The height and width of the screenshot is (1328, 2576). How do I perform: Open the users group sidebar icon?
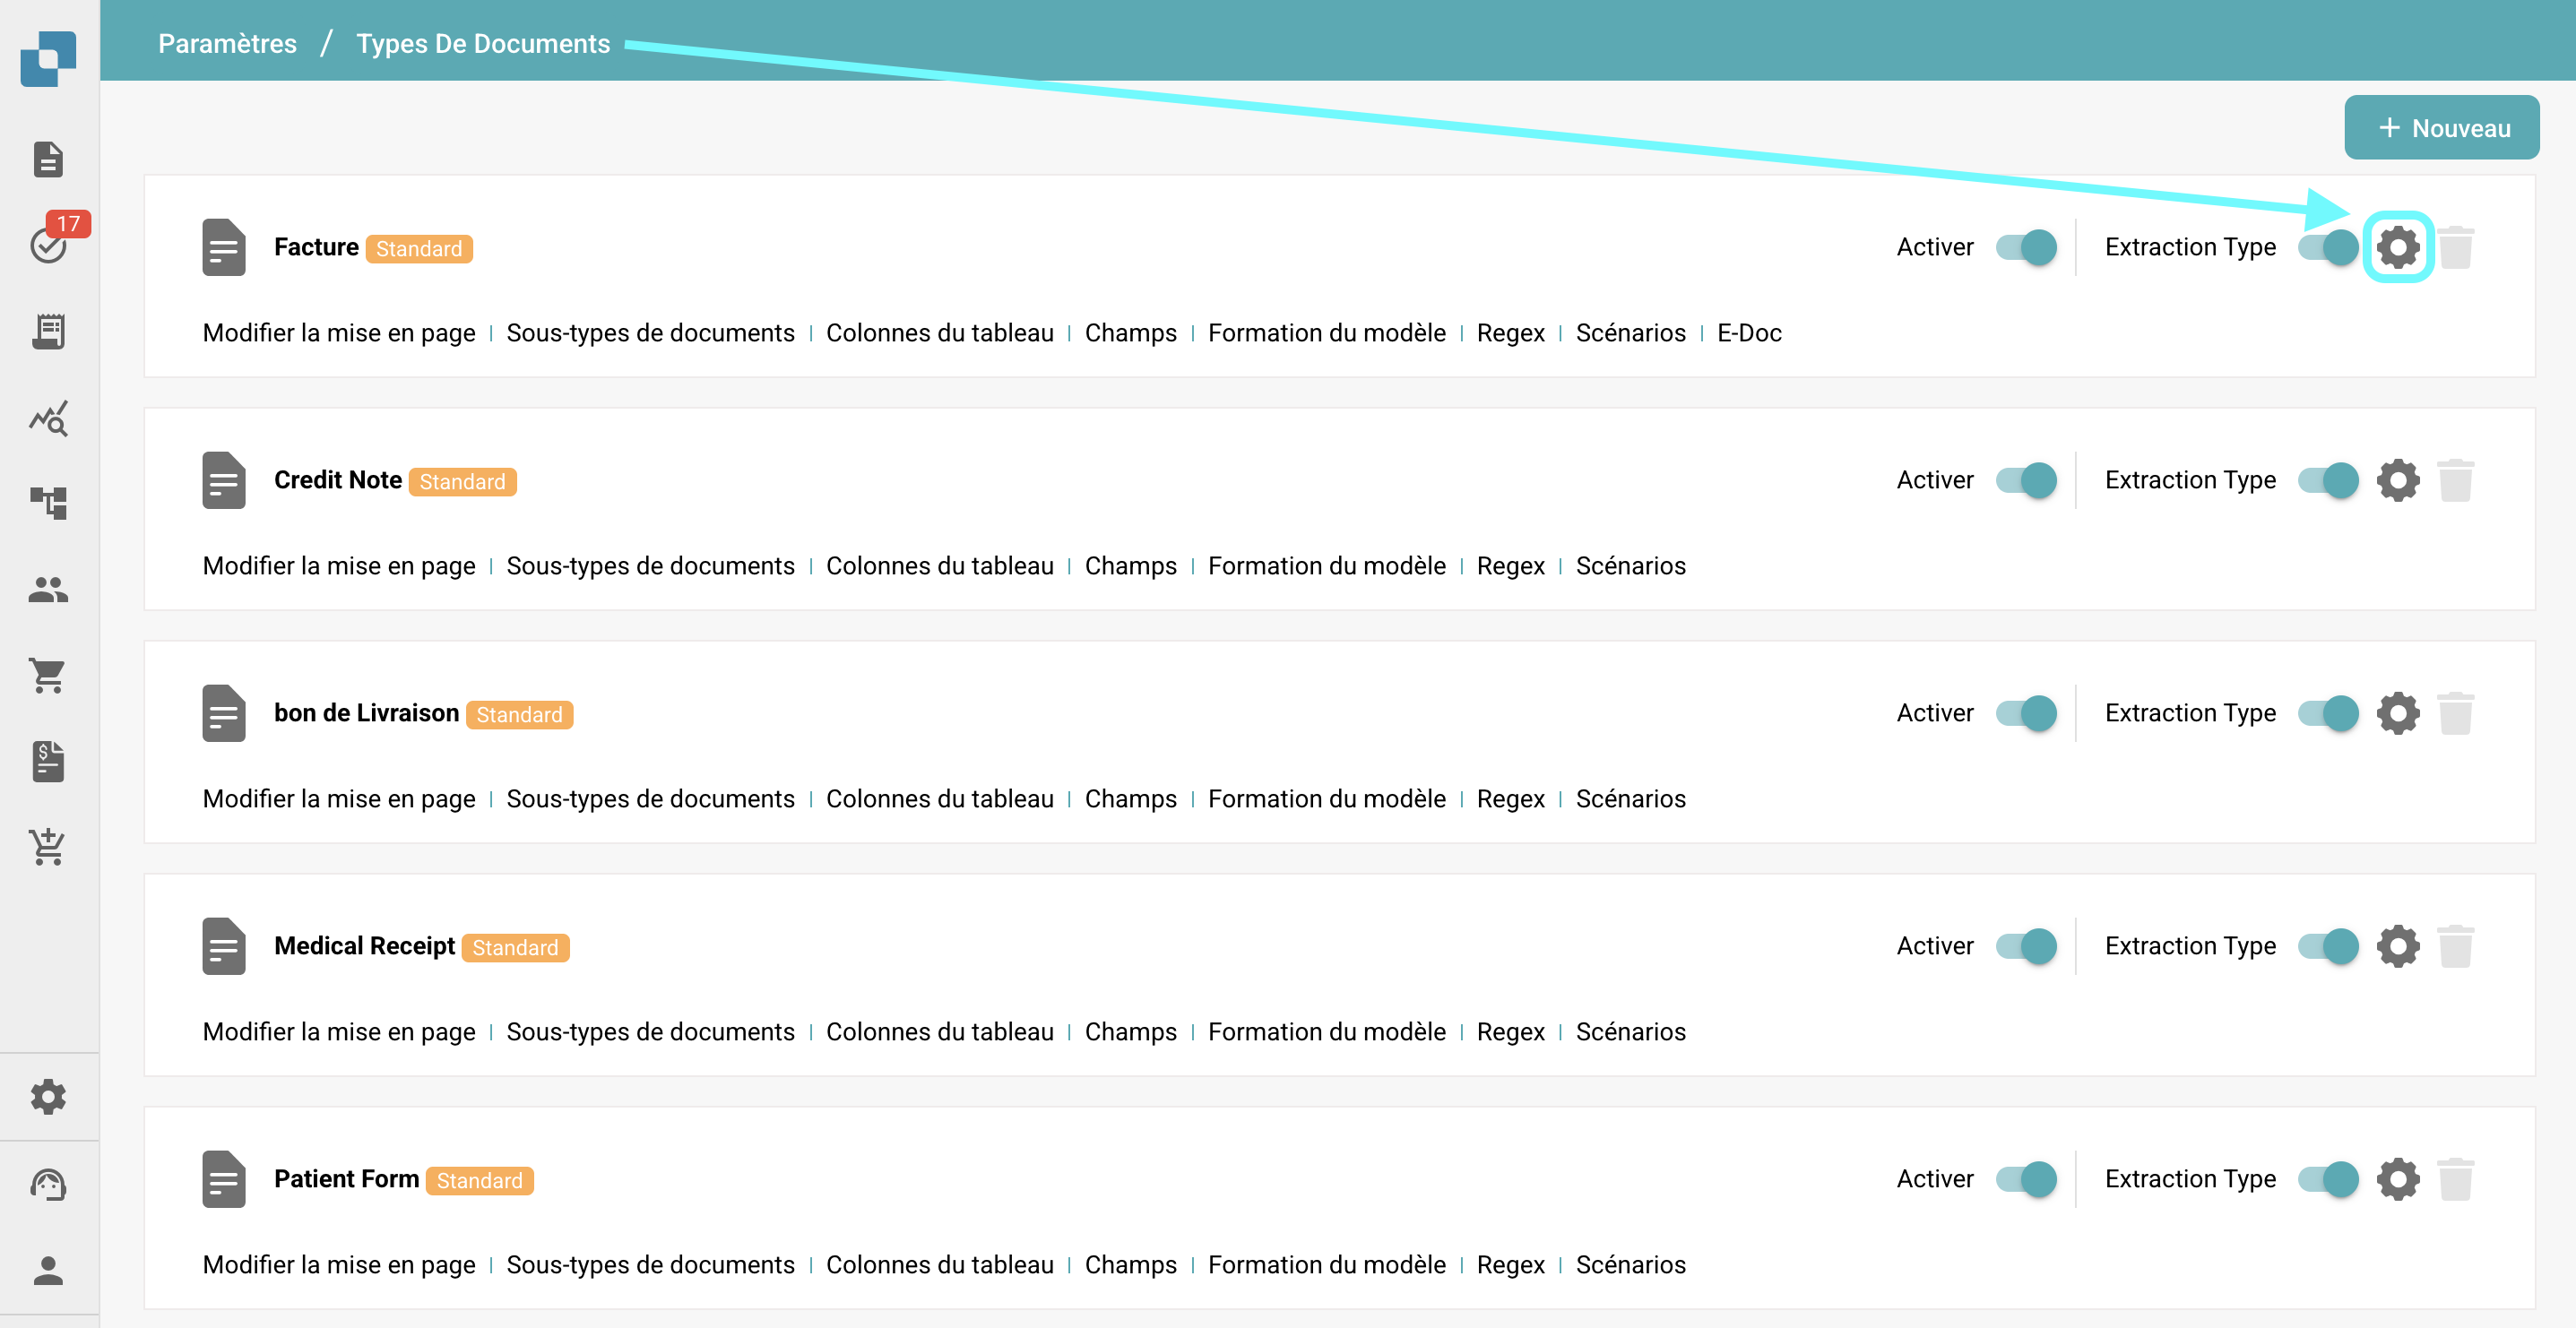pyautogui.click(x=48, y=590)
